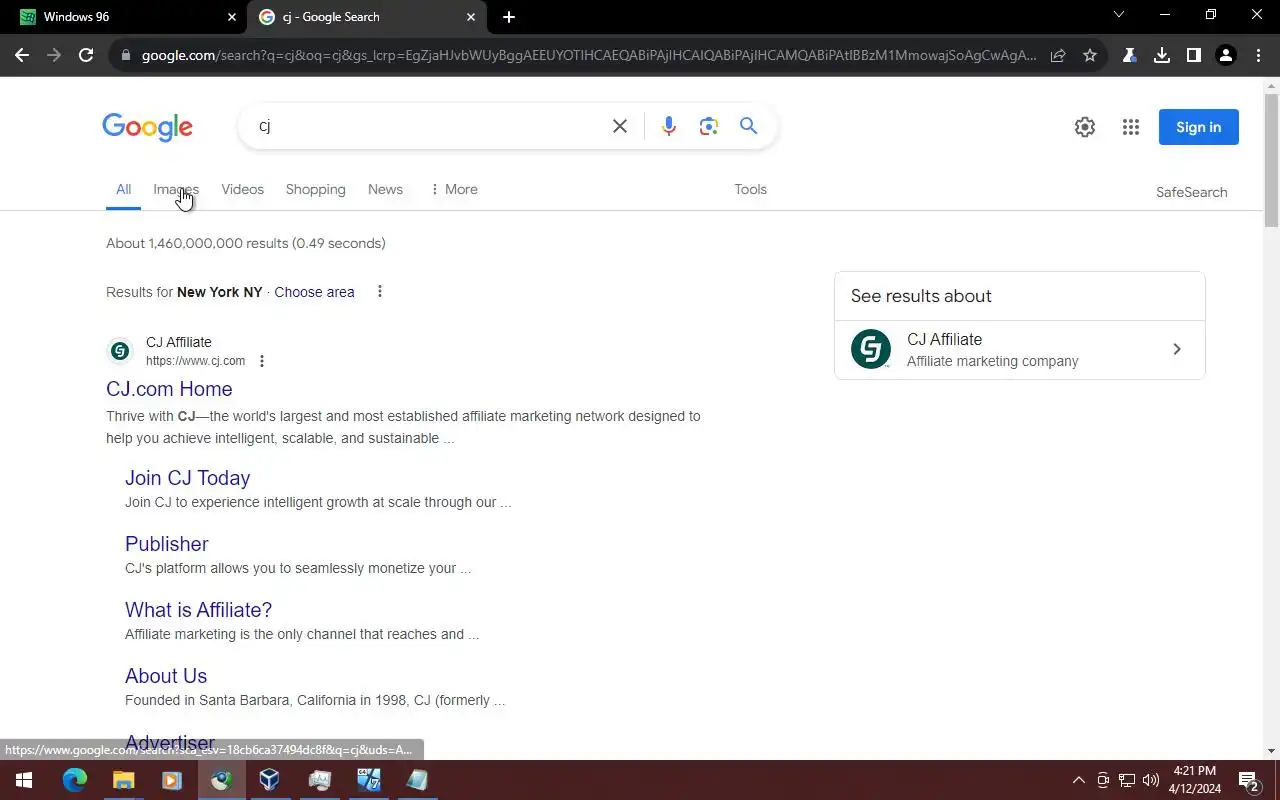The height and width of the screenshot is (800, 1280).
Task: Click Choose area link
Action: click(x=314, y=292)
